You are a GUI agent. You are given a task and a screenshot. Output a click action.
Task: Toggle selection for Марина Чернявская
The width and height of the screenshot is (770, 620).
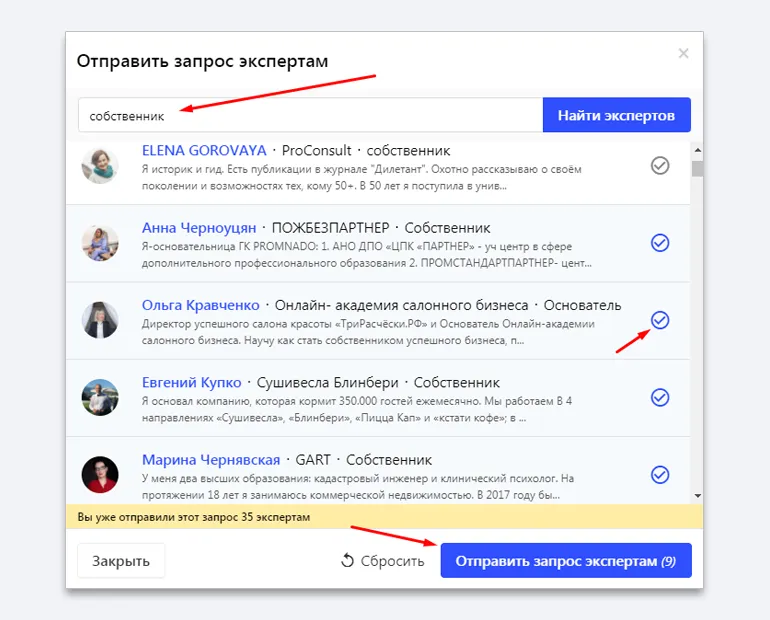(660, 474)
